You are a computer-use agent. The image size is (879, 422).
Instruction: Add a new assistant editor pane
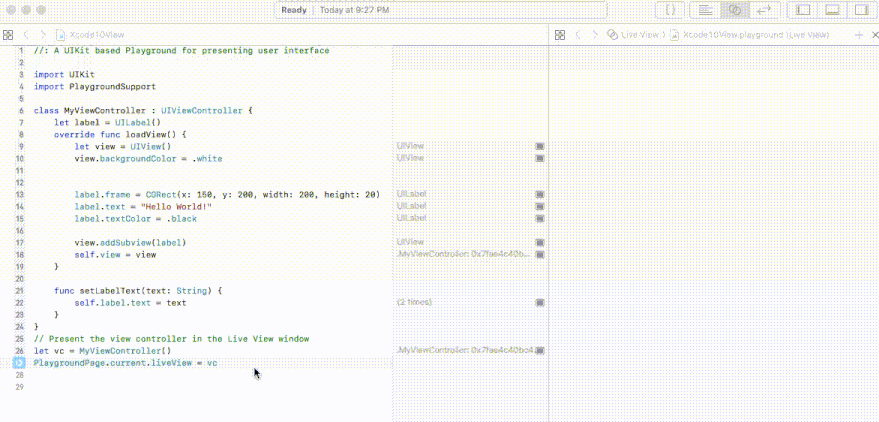[x=859, y=34]
